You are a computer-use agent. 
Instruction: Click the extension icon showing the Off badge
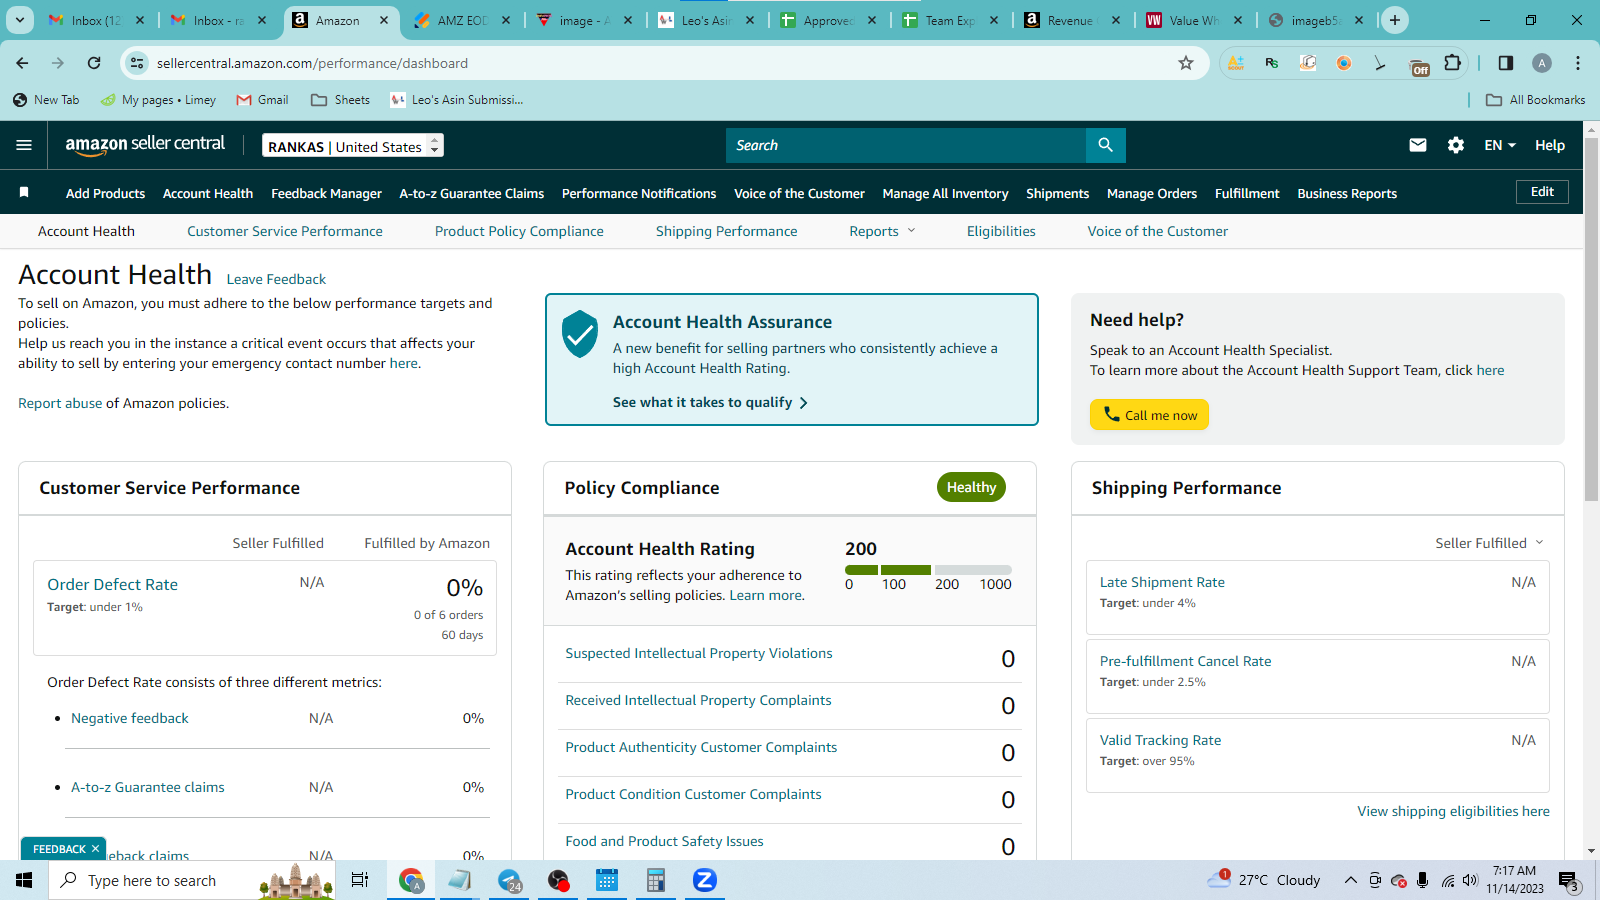pos(1419,66)
